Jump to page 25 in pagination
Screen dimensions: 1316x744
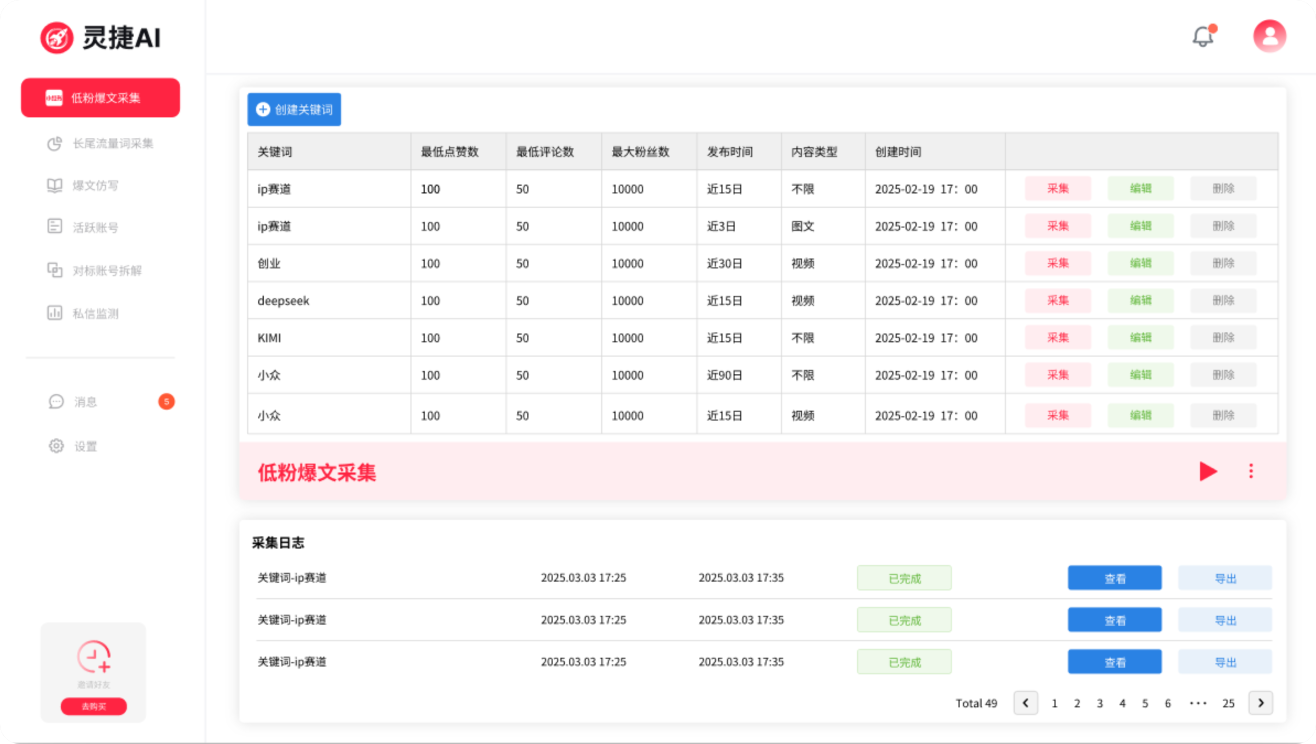[1228, 703]
